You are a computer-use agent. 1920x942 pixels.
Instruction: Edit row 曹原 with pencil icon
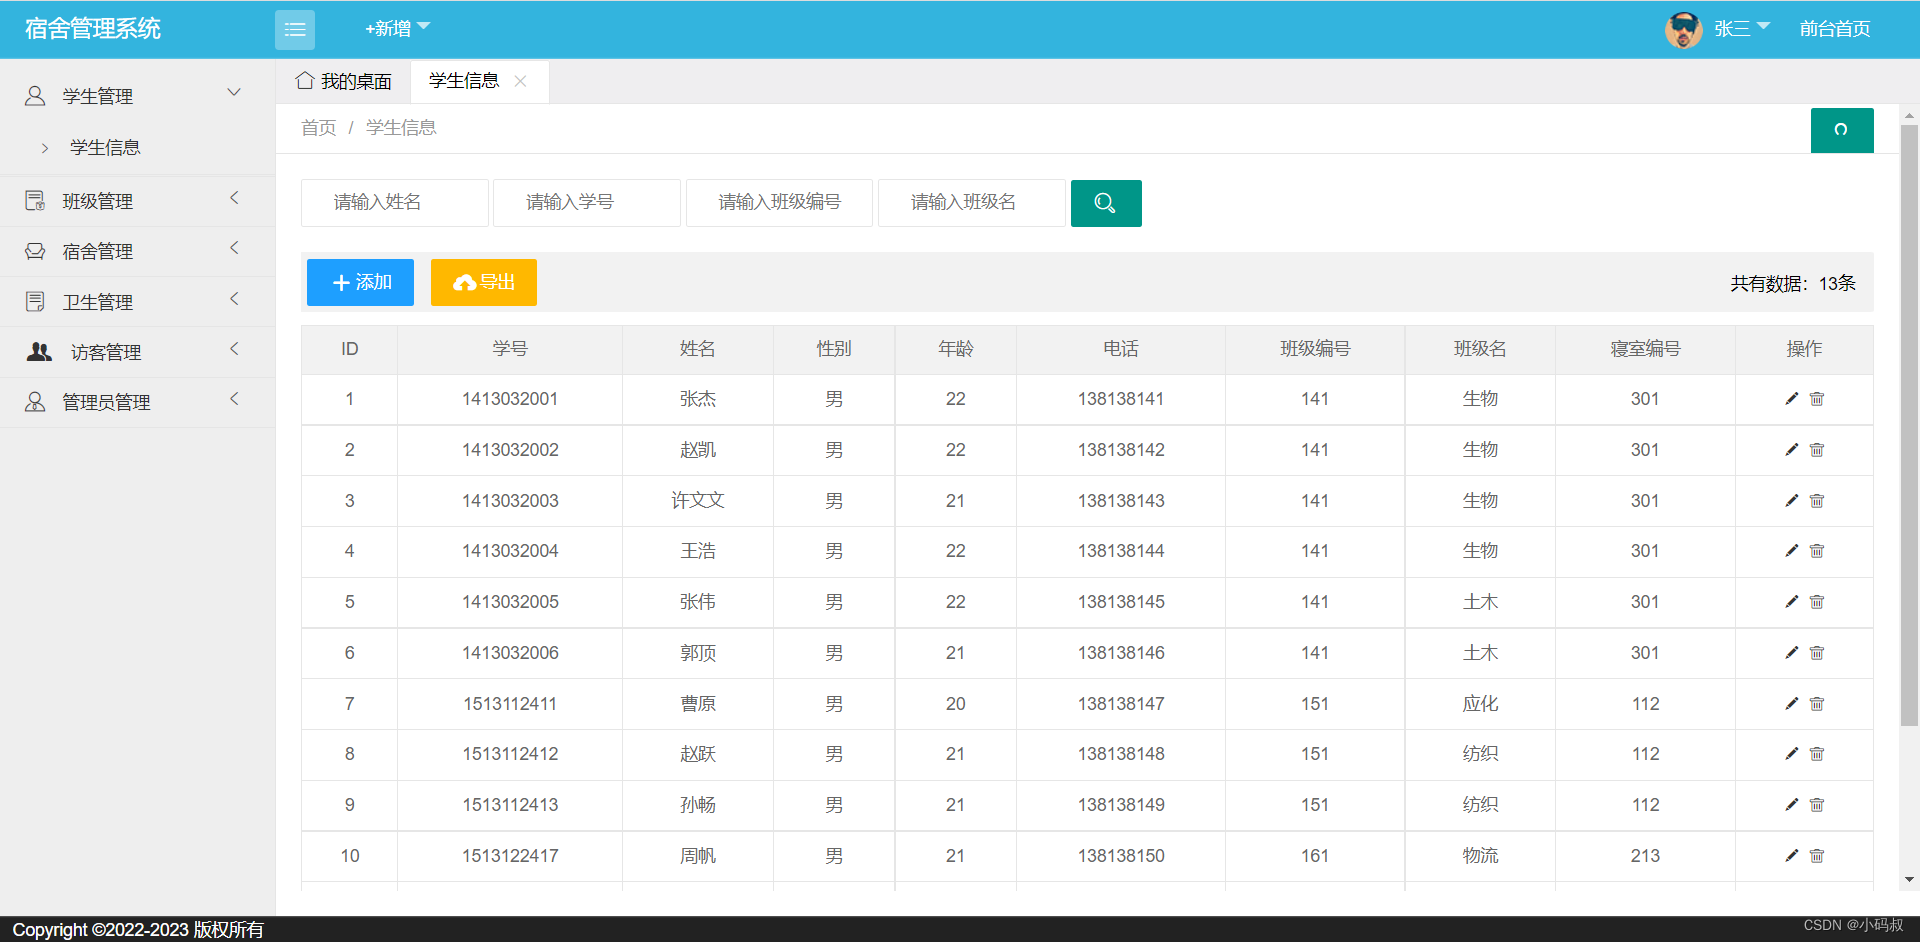click(x=1792, y=704)
